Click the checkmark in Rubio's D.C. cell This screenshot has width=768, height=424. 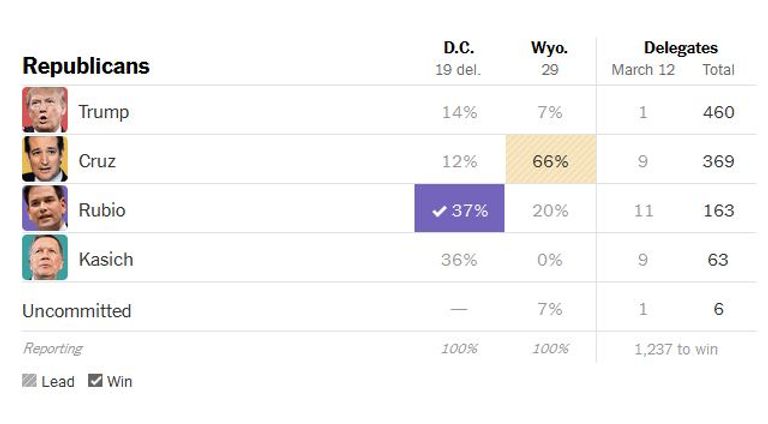[438, 211]
